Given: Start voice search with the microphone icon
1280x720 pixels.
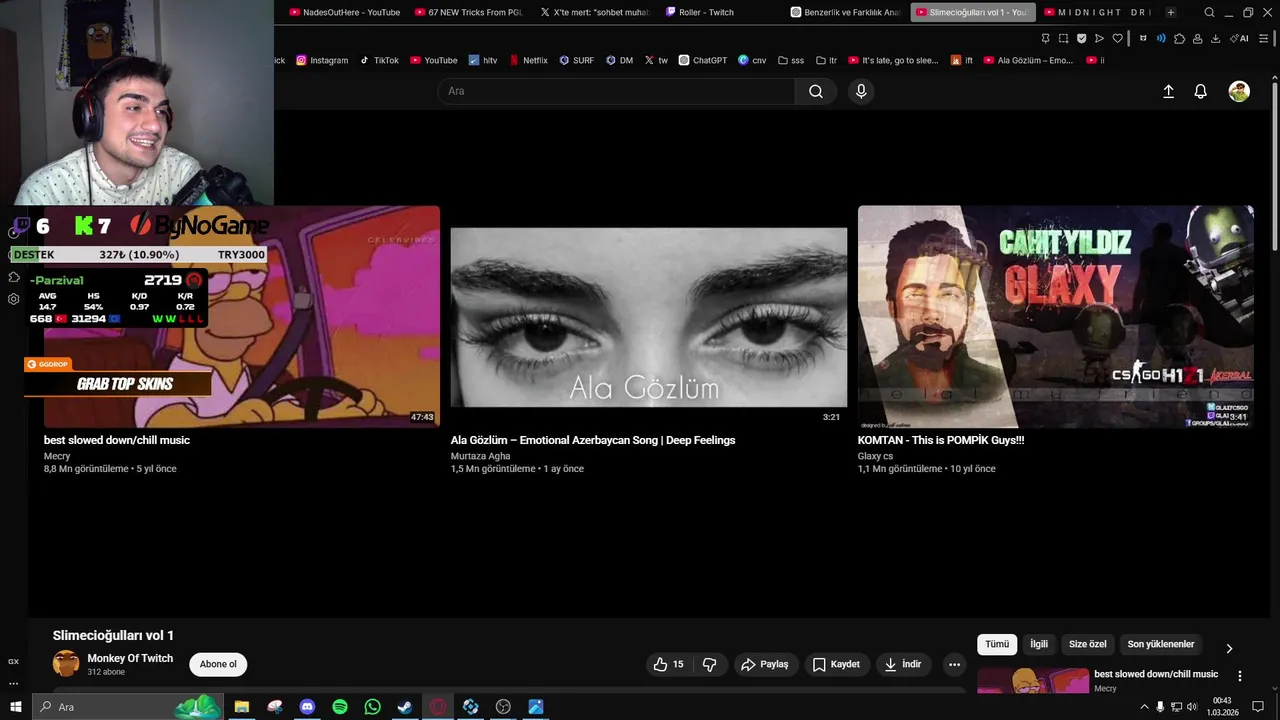Looking at the screenshot, I should [861, 91].
